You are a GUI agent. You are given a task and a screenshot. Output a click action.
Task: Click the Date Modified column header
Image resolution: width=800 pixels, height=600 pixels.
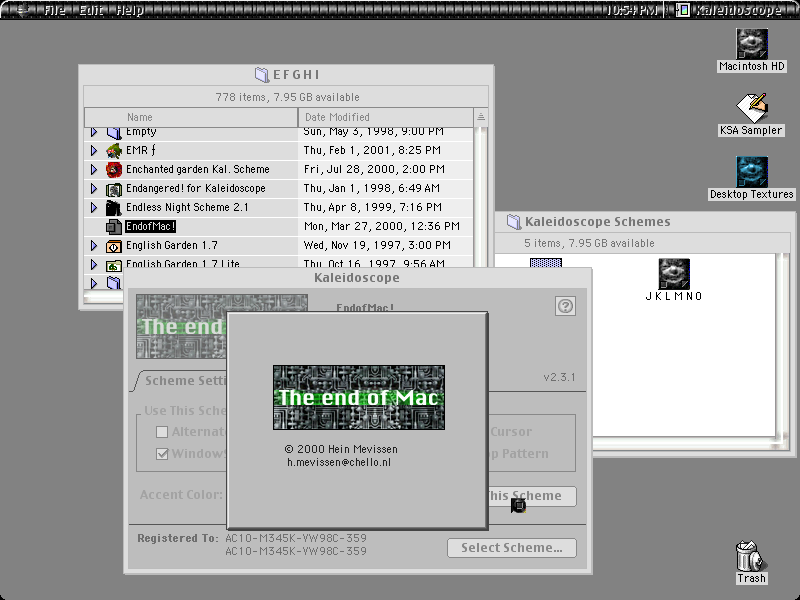point(386,117)
